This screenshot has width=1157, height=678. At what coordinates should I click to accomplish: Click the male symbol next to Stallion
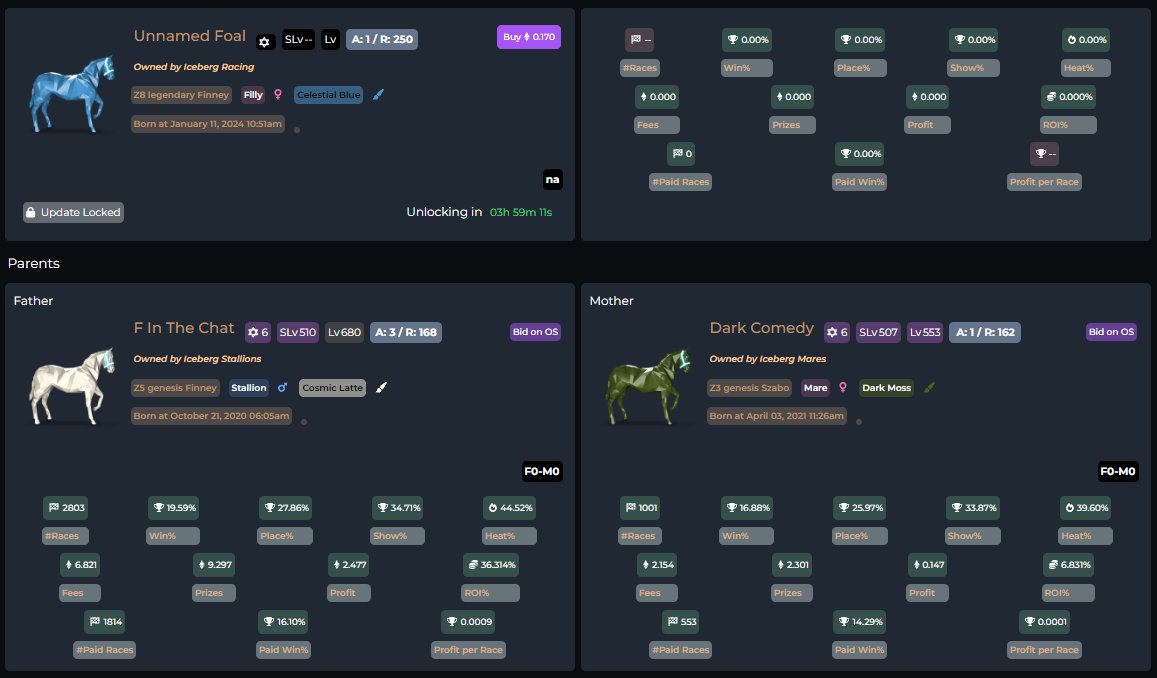tap(282, 387)
